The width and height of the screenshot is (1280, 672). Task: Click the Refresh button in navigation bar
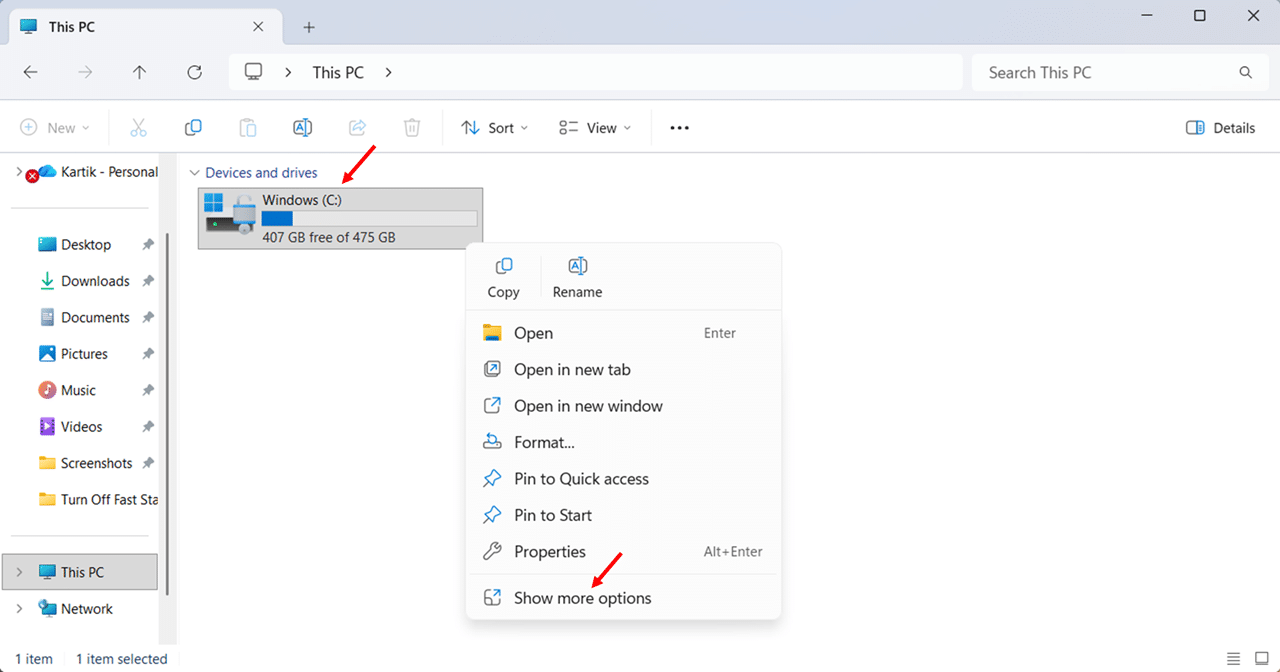[195, 72]
